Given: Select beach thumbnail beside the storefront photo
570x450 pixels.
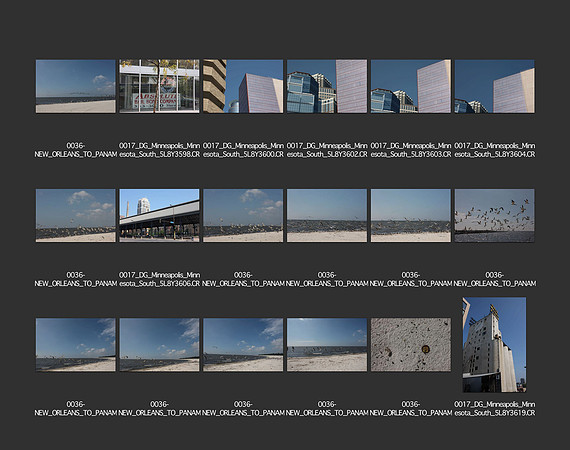Looking at the screenshot, I should (76, 86).
